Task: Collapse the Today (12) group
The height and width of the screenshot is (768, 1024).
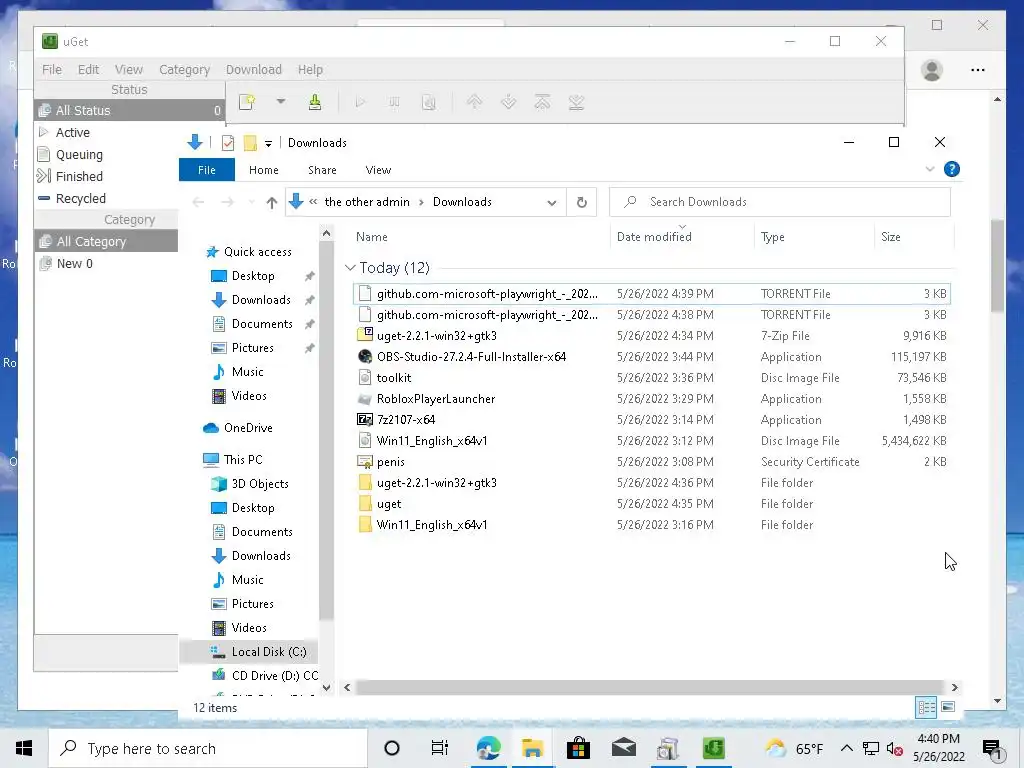Action: click(350, 268)
